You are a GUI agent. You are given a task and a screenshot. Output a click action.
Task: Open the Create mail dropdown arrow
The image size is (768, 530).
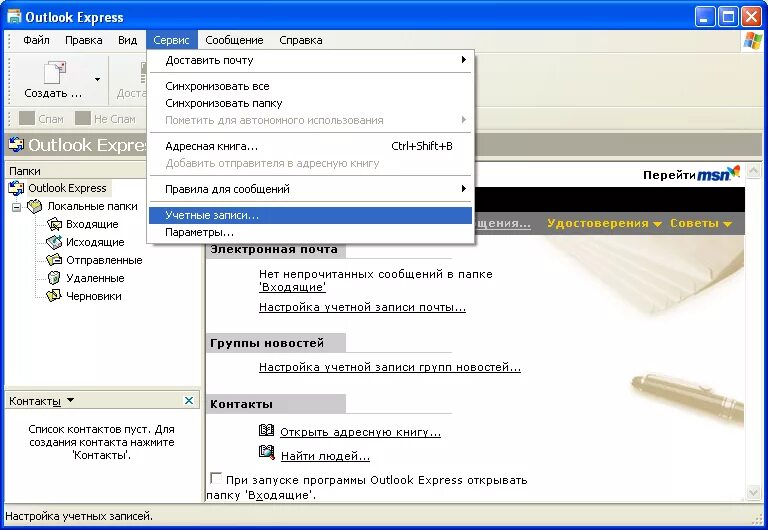[x=97, y=79]
